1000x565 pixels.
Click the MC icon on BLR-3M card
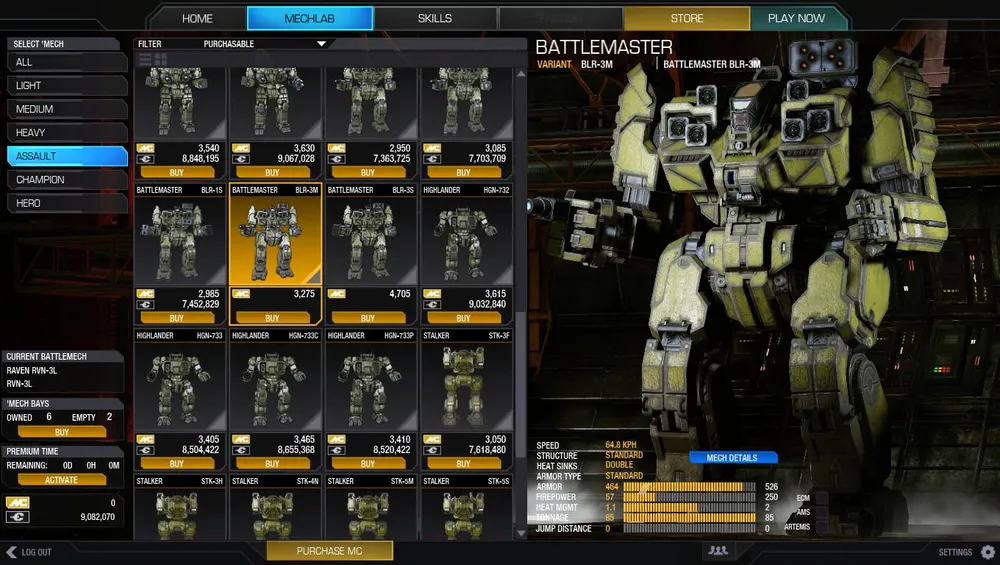pos(241,294)
